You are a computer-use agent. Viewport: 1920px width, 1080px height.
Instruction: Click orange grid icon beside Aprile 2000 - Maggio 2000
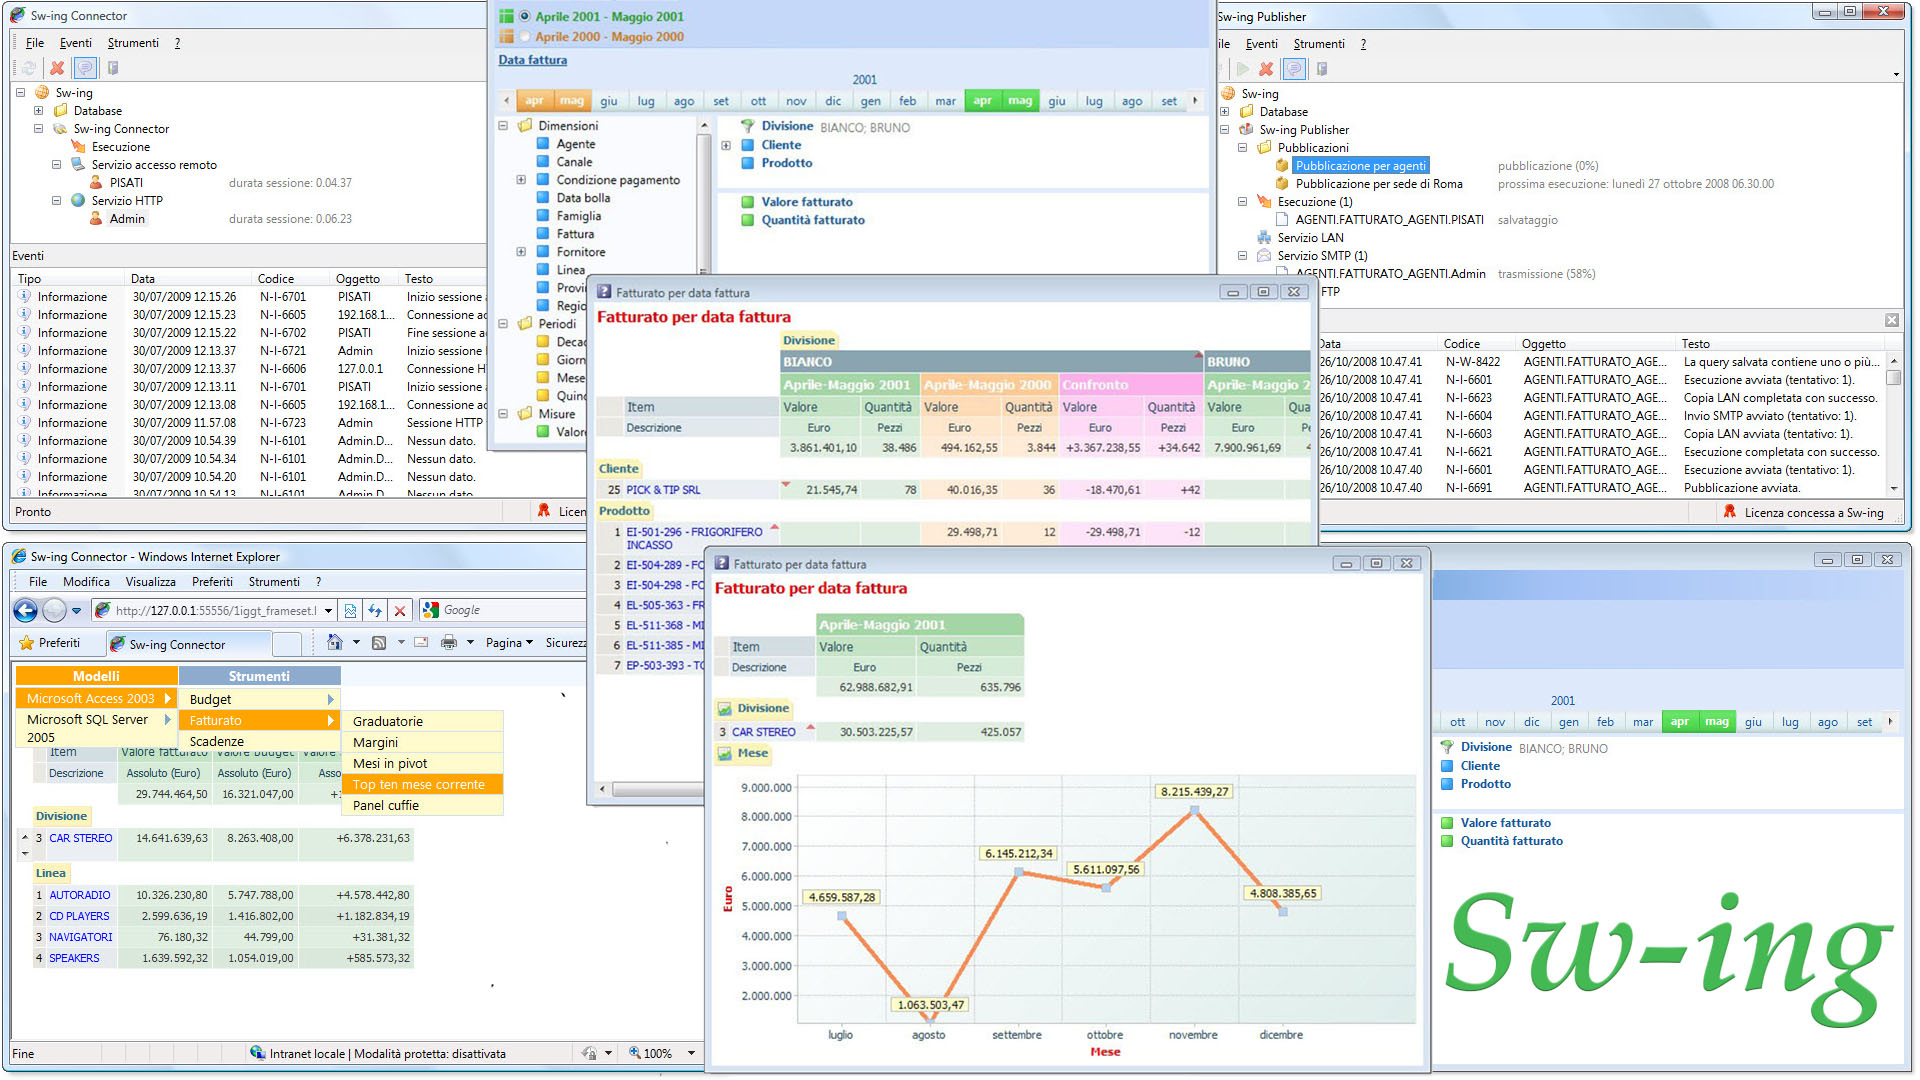coord(506,36)
